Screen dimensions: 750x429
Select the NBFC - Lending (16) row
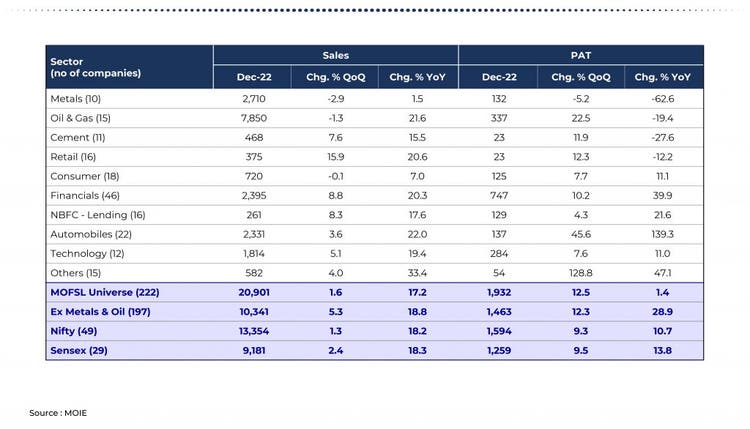[97, 215]
